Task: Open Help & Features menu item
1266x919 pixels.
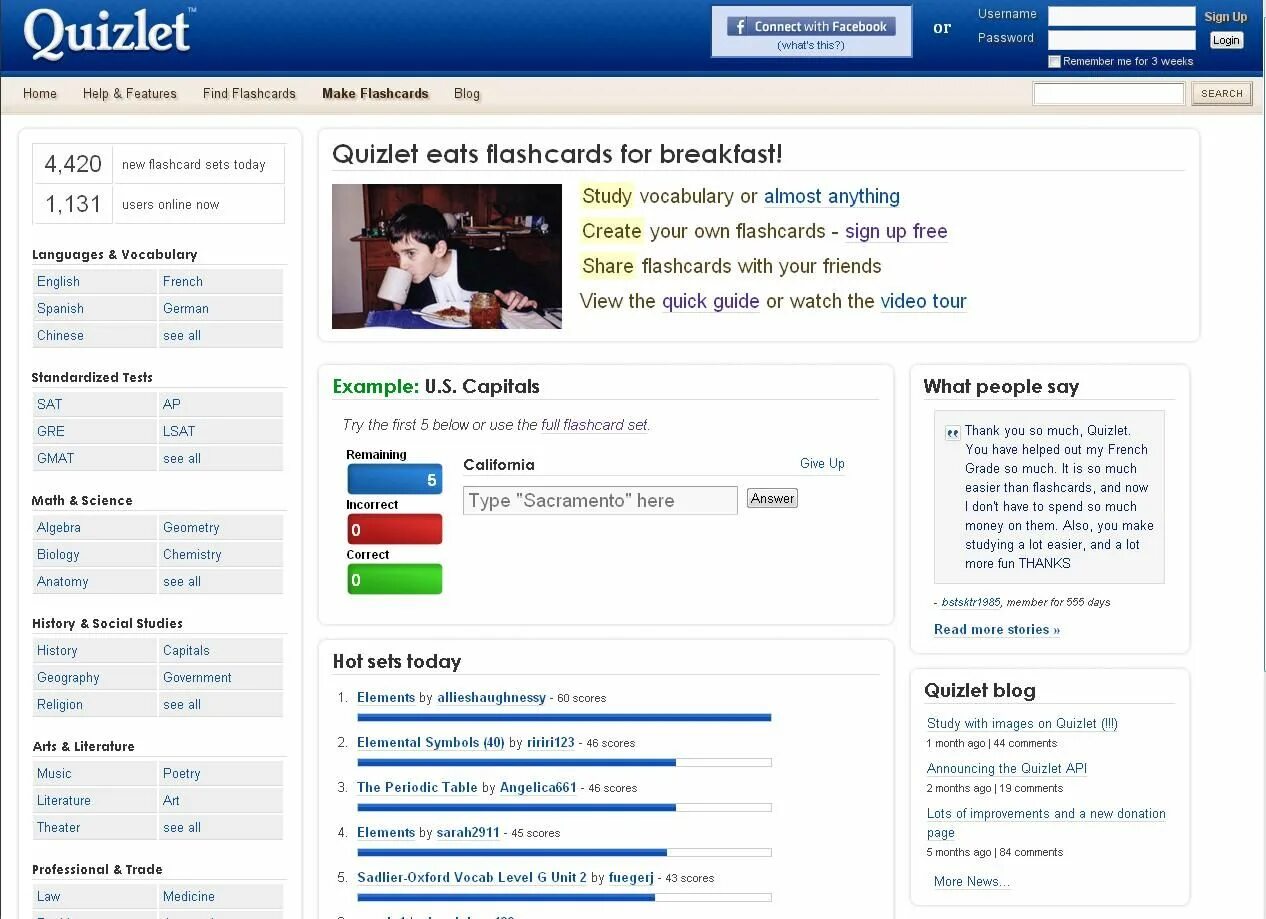Action: click(x=130, y=94)
